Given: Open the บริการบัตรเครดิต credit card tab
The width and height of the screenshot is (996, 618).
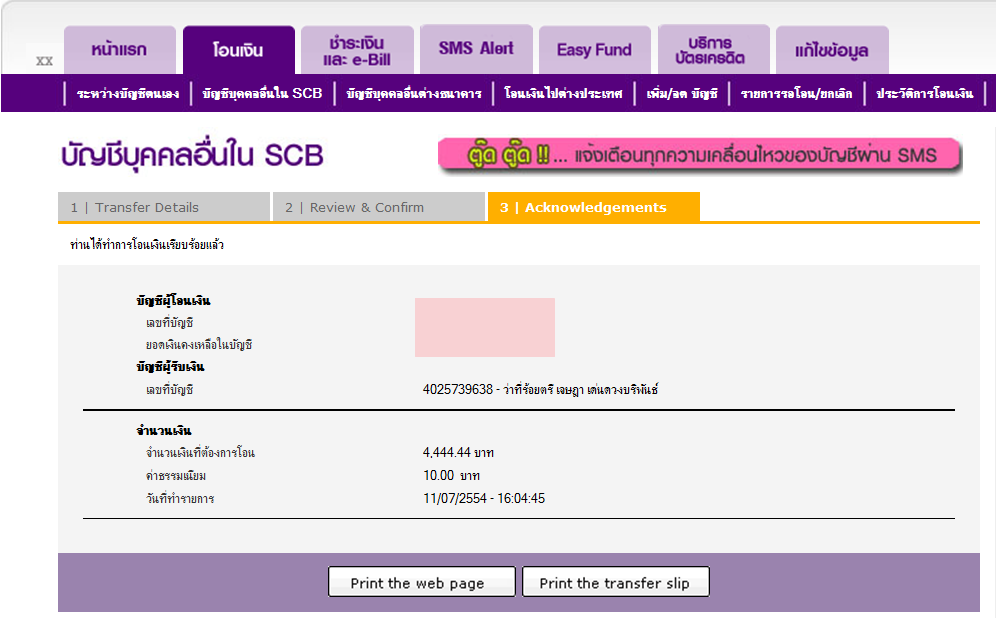Looking at the screenshot, I should [713, 49].
